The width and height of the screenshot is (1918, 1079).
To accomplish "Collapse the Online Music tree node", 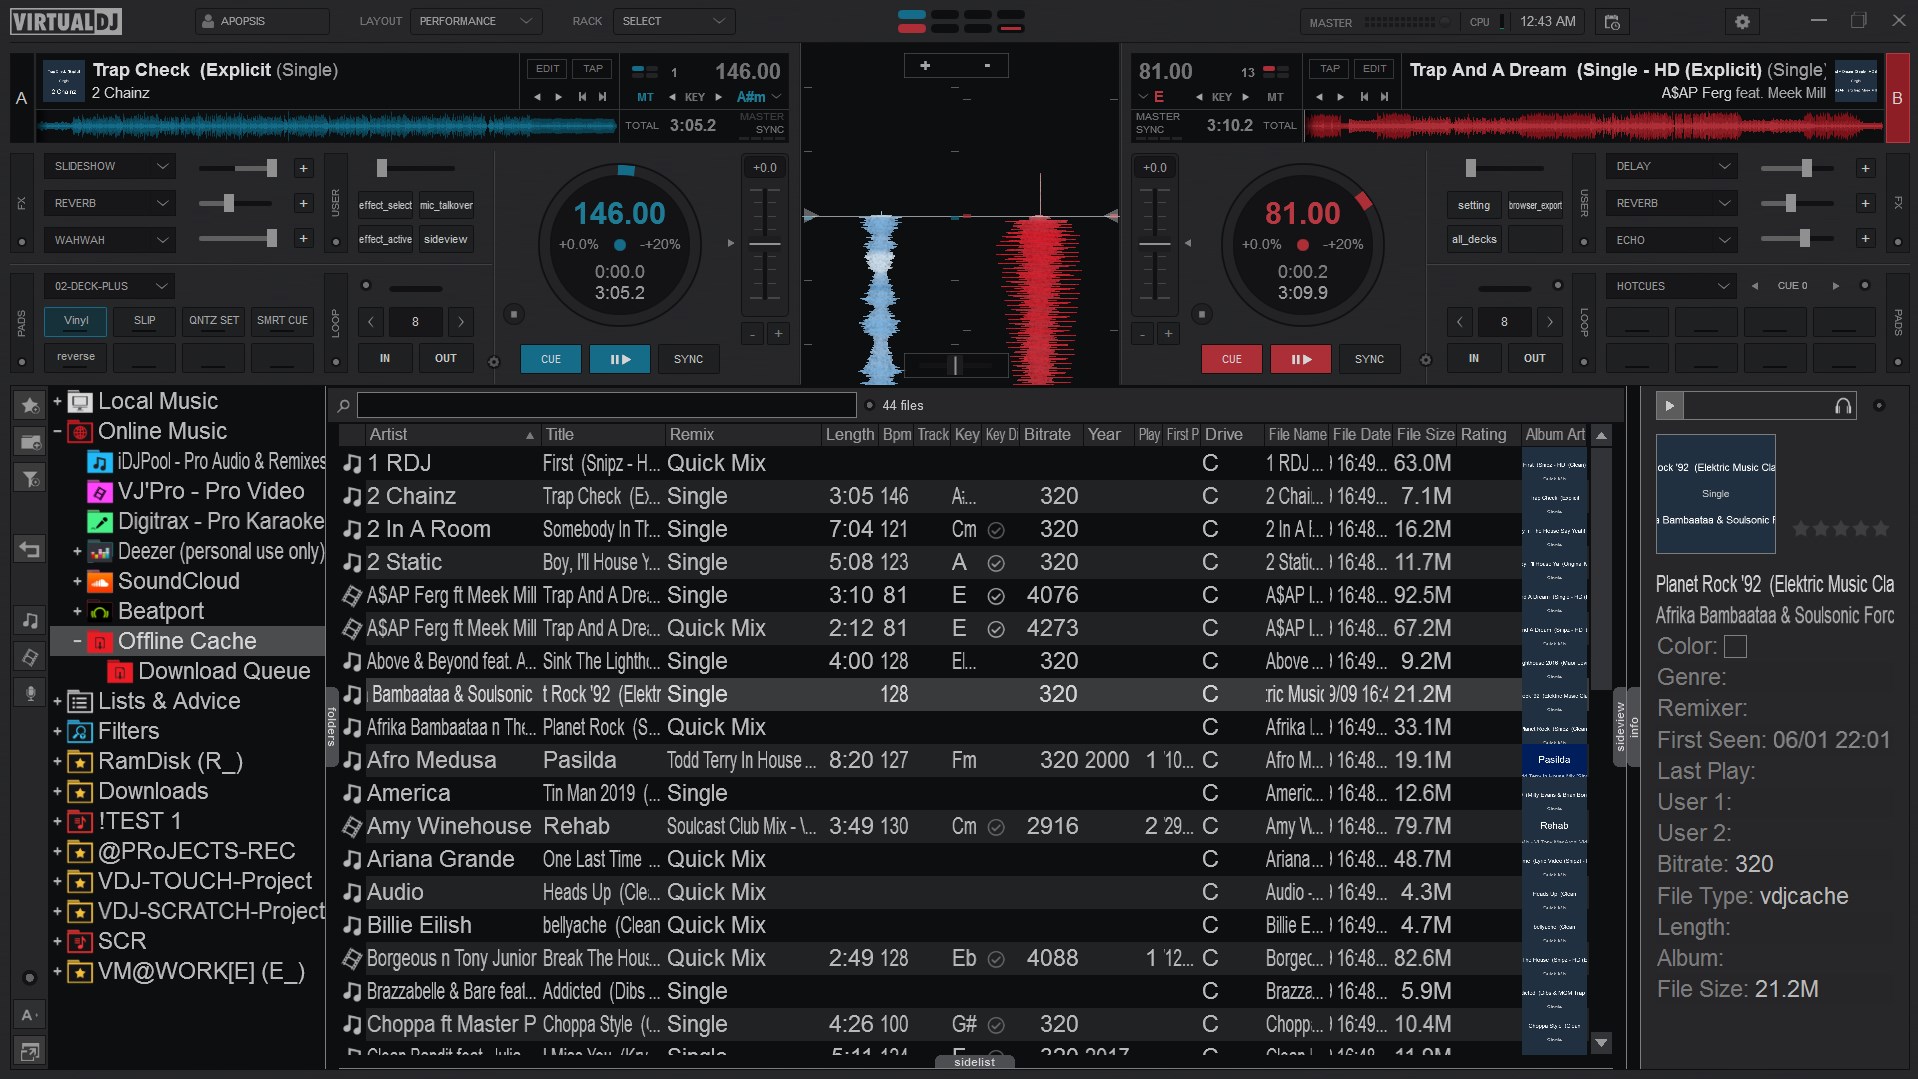I will (57, 432).
